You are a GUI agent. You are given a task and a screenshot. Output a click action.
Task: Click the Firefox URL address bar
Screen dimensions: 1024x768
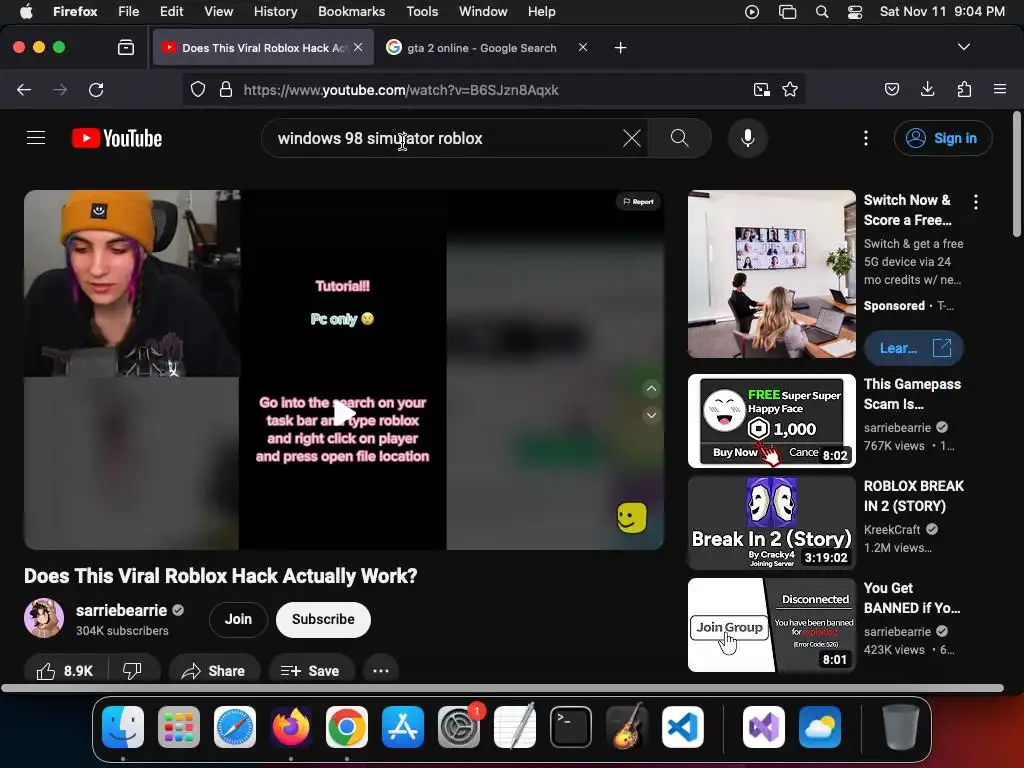tap(493, 89)
